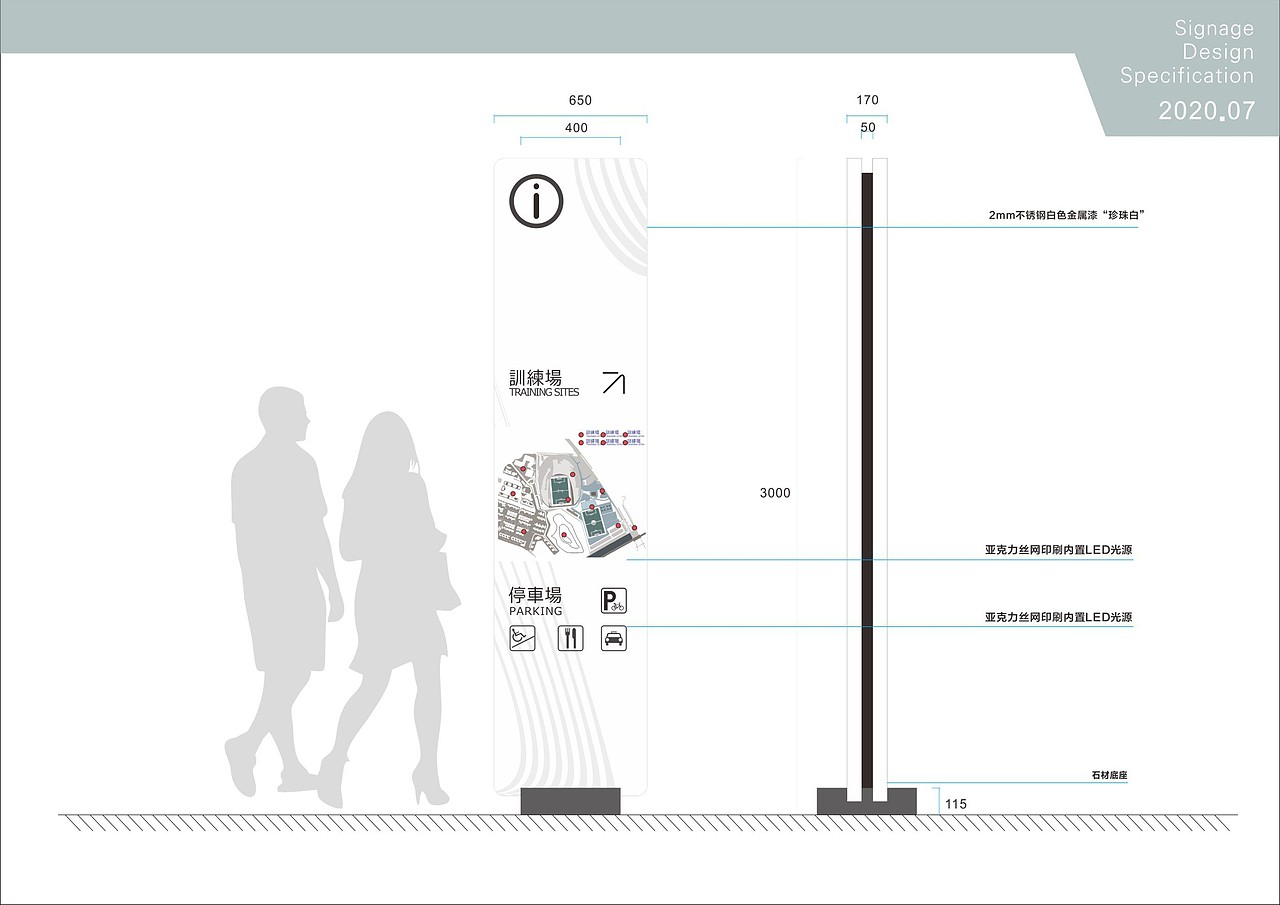This screenshot has height=905, width=1280.
Task: Click the circled information "i" icon
Action: tap(537, 202)
